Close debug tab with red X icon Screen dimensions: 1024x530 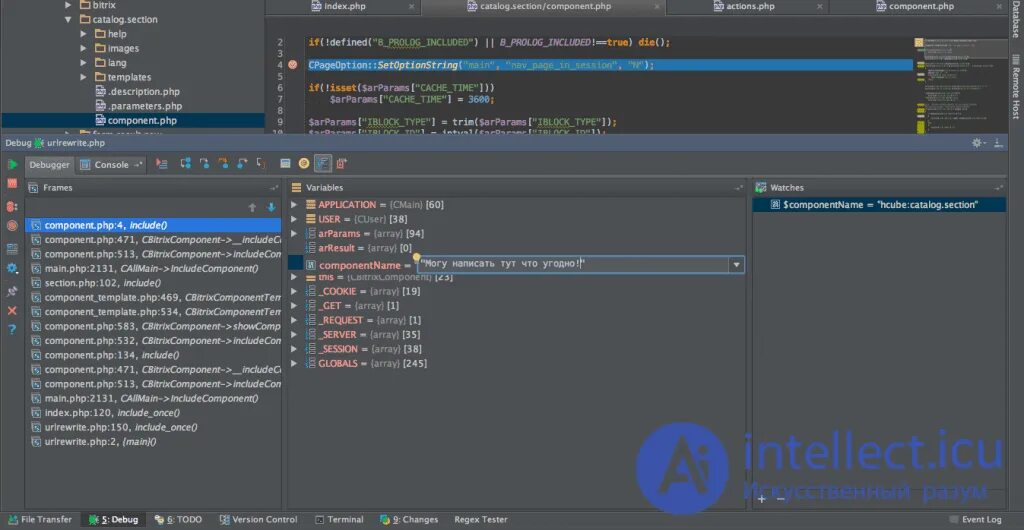pos(12,311)
